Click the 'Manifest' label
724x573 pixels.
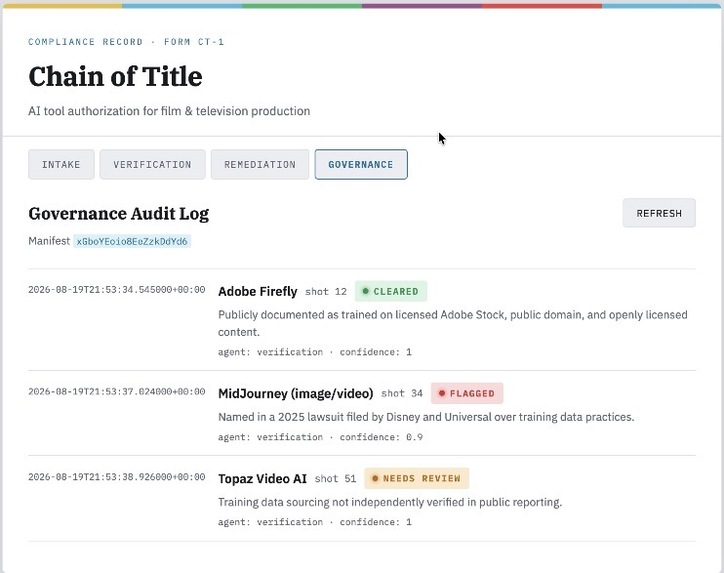(49, 241)
